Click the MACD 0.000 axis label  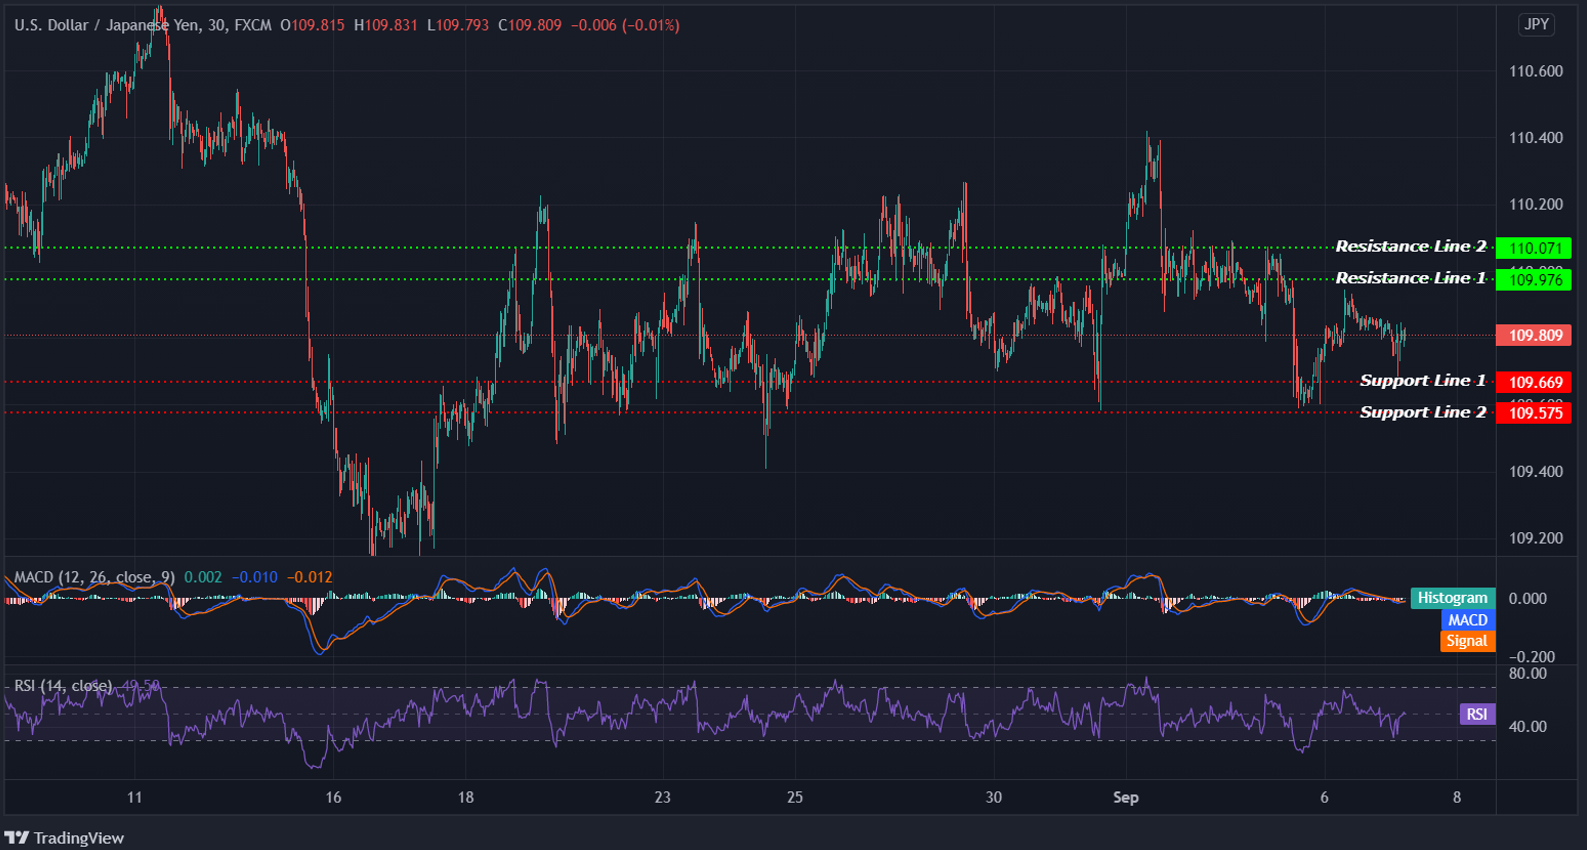[1527, 598]
